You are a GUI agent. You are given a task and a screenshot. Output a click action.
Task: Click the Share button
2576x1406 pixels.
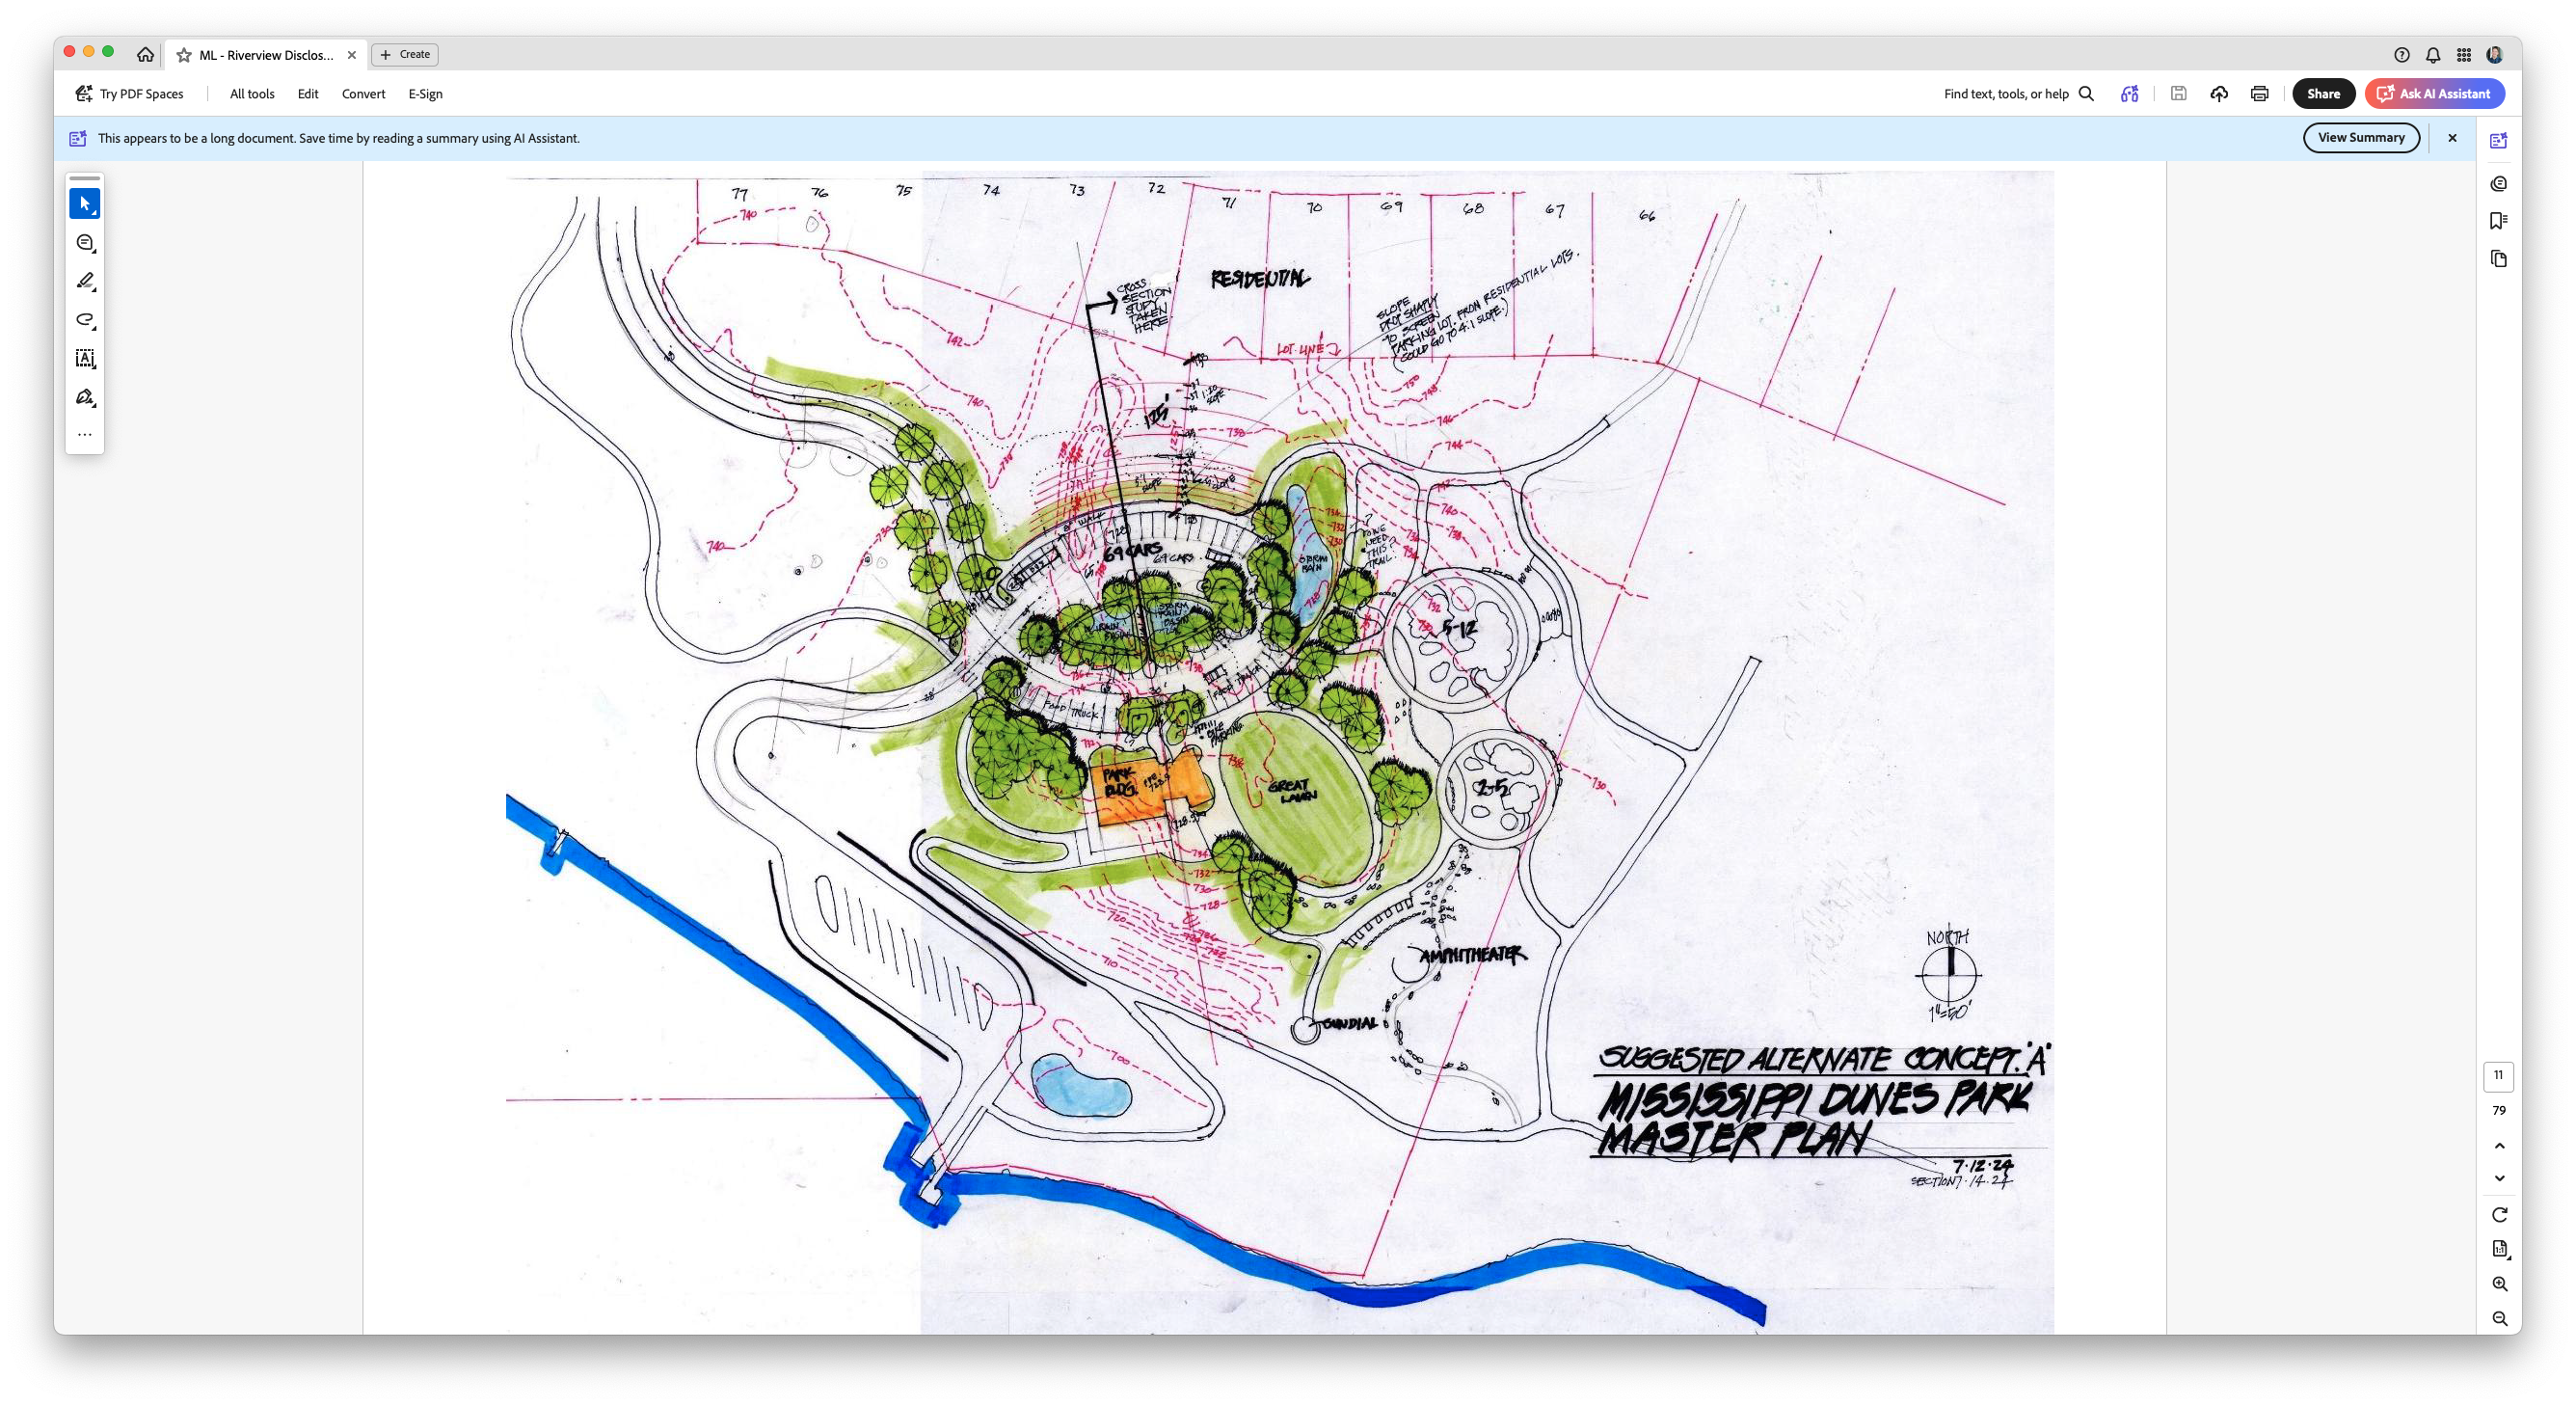2323,94
